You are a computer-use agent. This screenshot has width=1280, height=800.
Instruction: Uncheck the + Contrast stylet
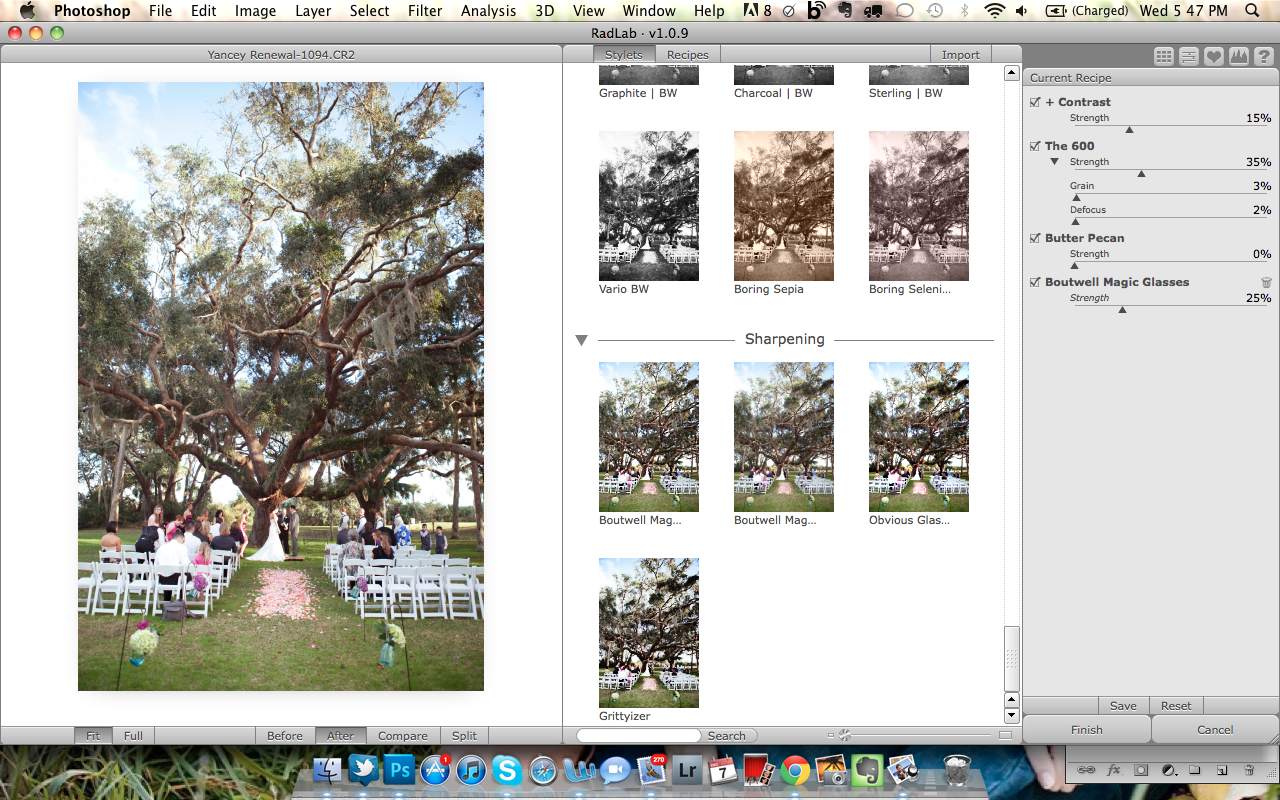1035,102
